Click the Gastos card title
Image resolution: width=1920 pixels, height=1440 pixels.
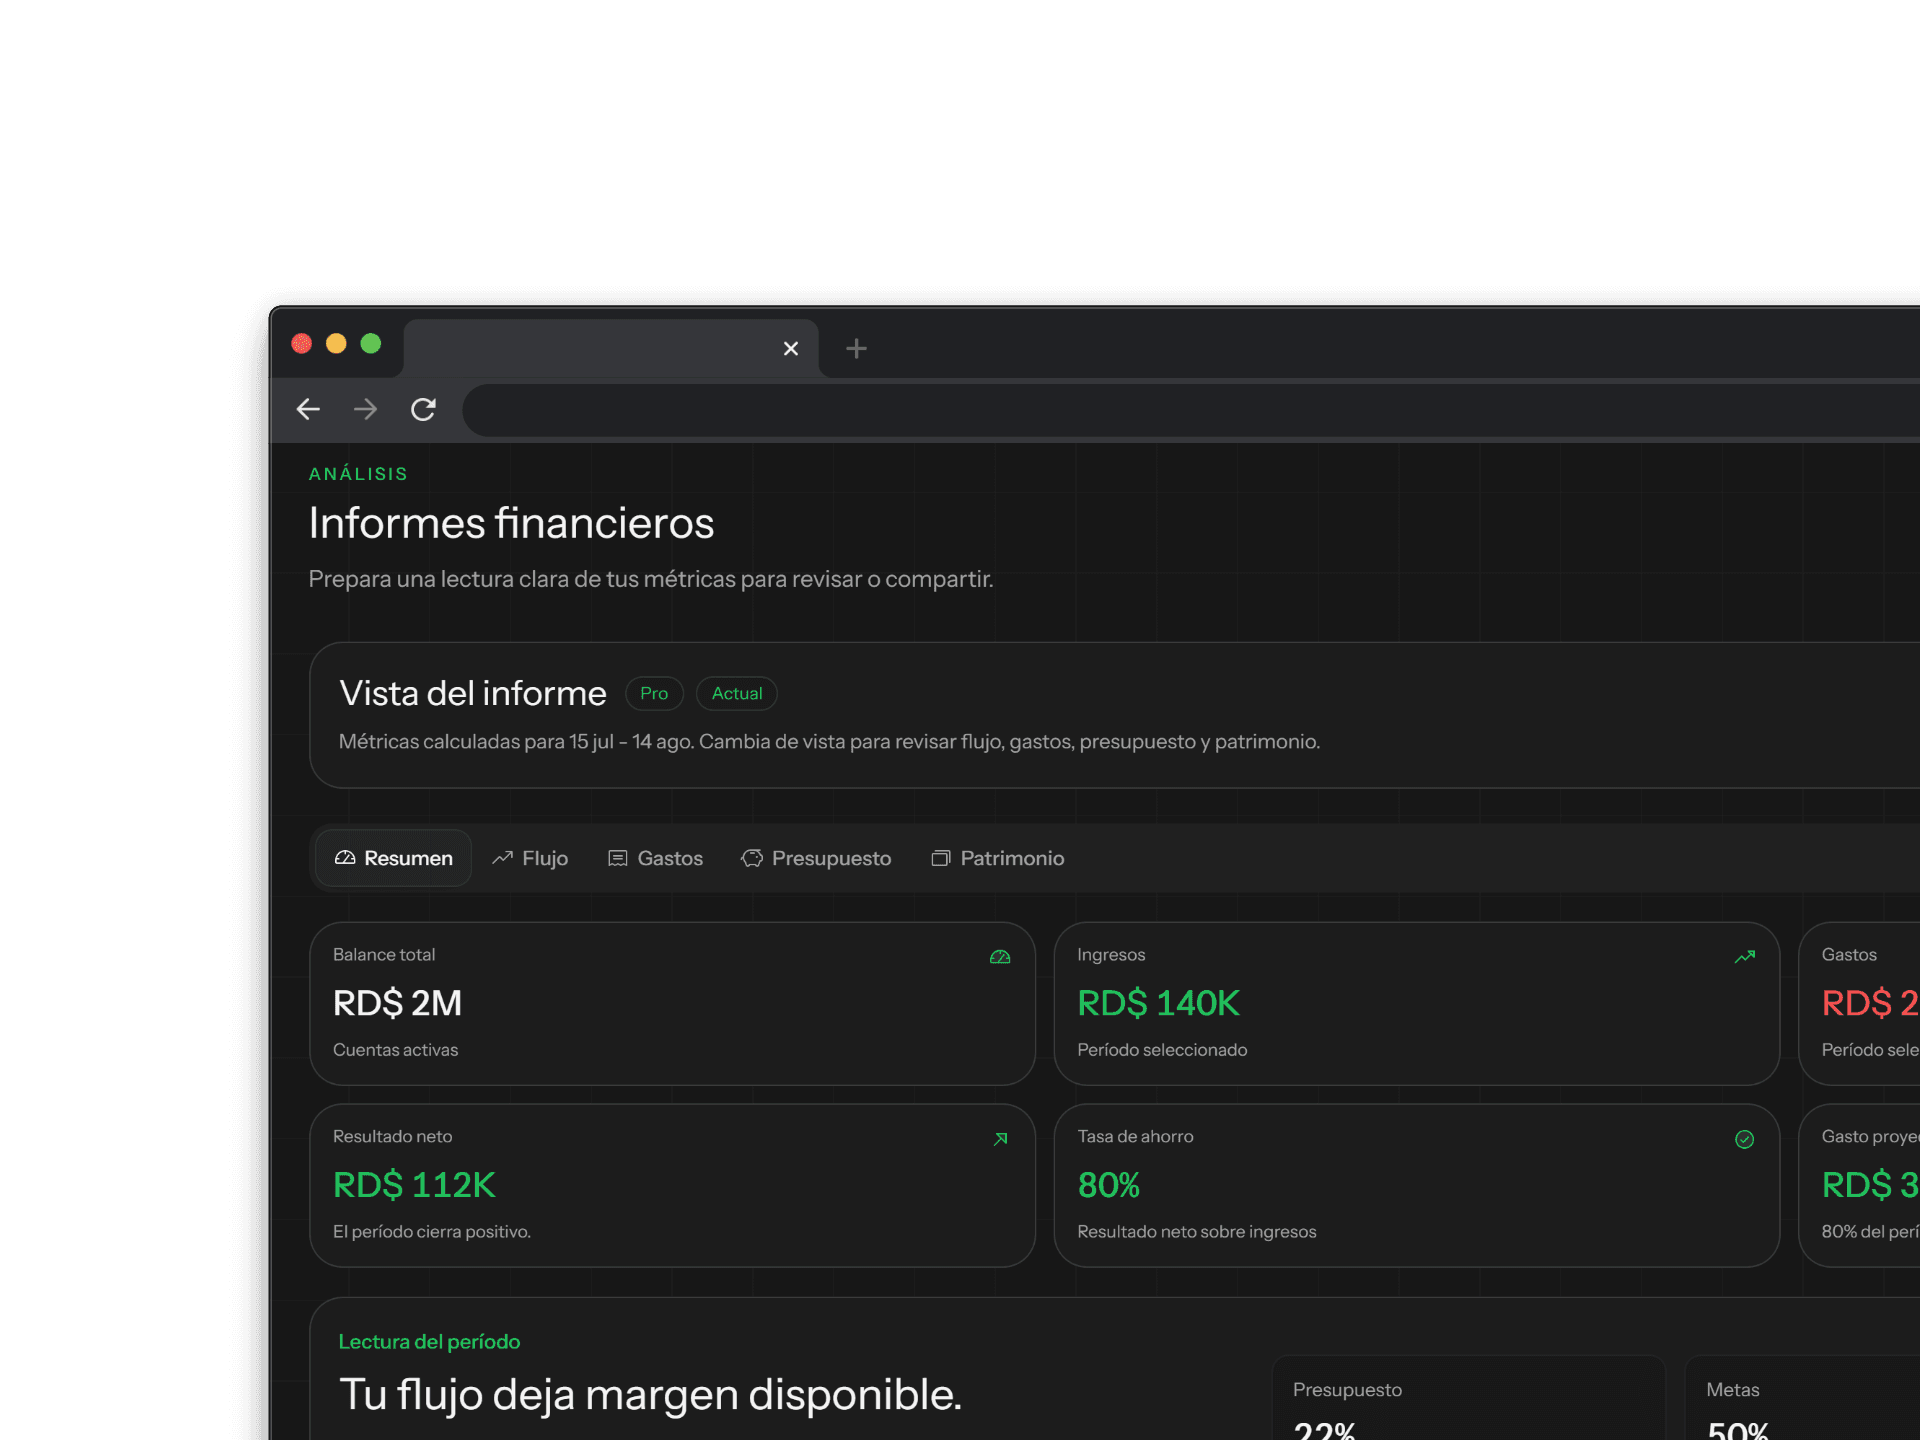[1849, 955]
